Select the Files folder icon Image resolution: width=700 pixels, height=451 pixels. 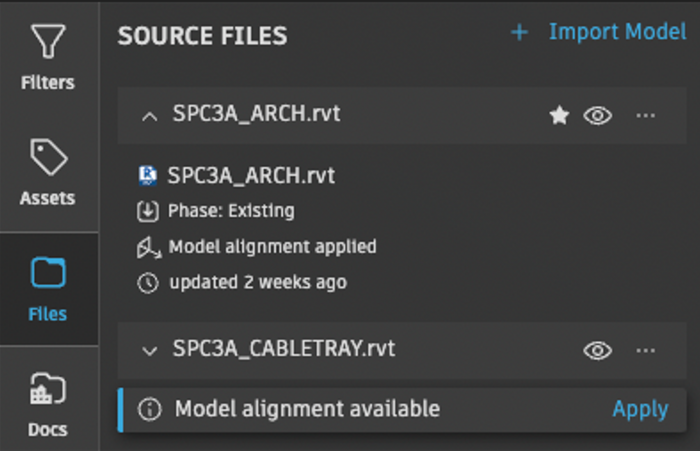pos(48,273)
